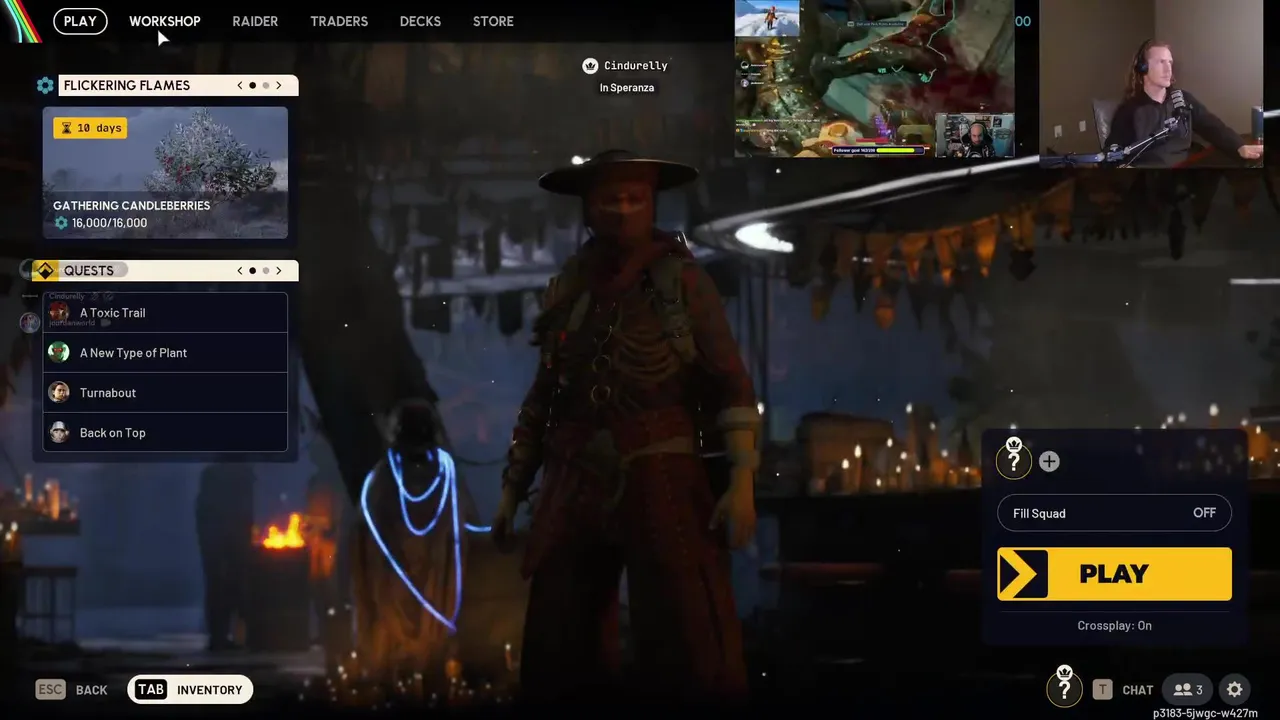Screen dimensions: 1280x720
Task: Open the Chat with T key button
Action: [x=1123, y=690]
